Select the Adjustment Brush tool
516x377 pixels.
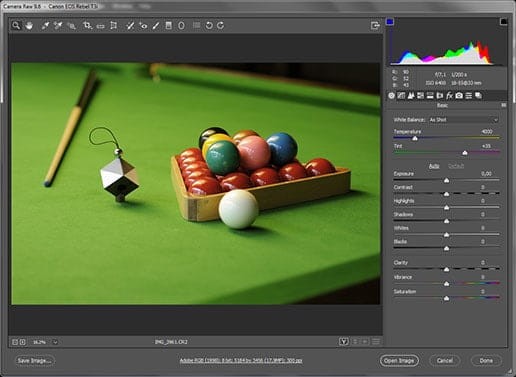coord(156,25)
